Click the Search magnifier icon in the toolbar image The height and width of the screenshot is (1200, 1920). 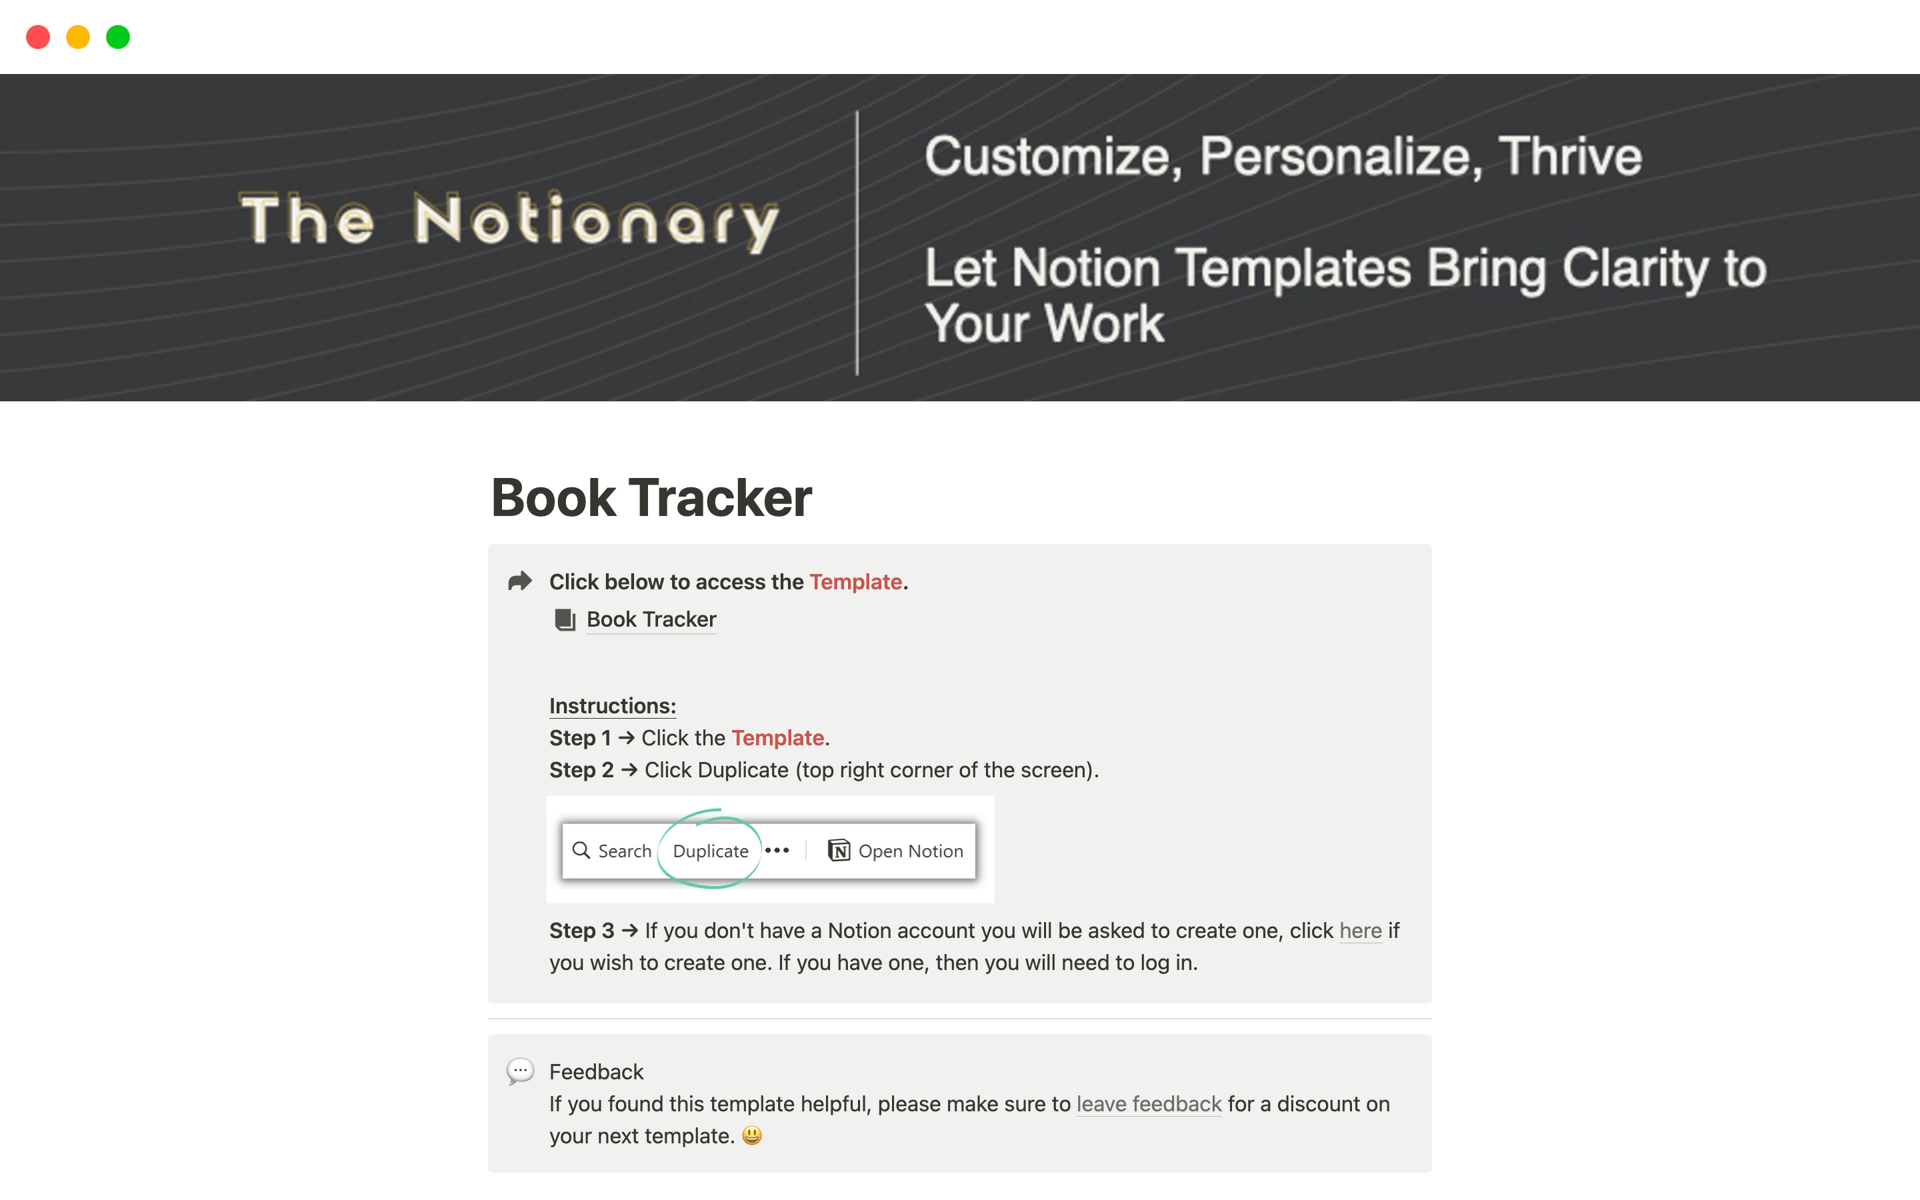tap(581, 850)
